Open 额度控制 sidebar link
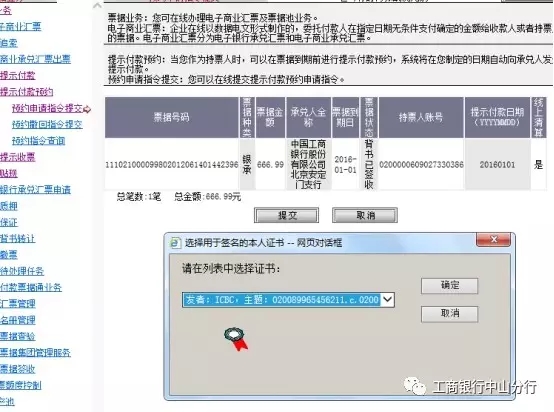This screenshot has height=412, width=554. pos(20,385)
